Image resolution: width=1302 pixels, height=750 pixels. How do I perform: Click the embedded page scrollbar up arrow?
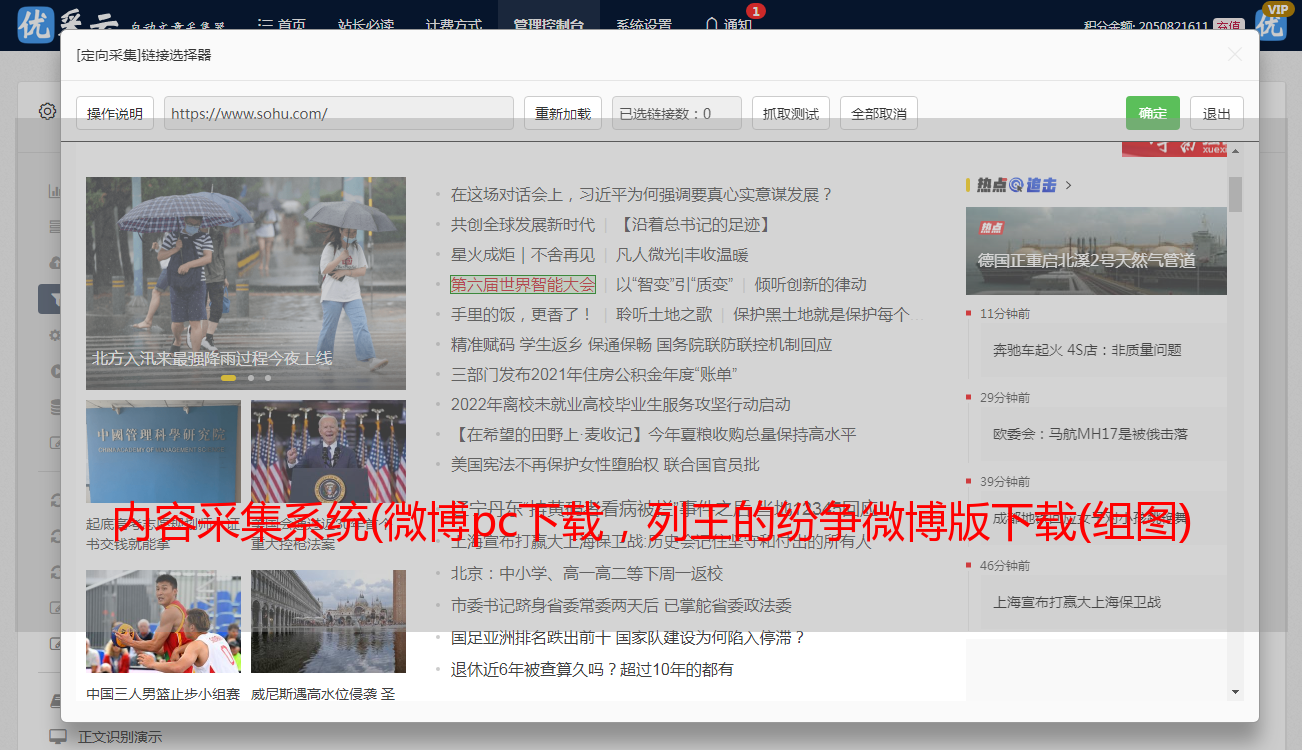pos(1235,150)
